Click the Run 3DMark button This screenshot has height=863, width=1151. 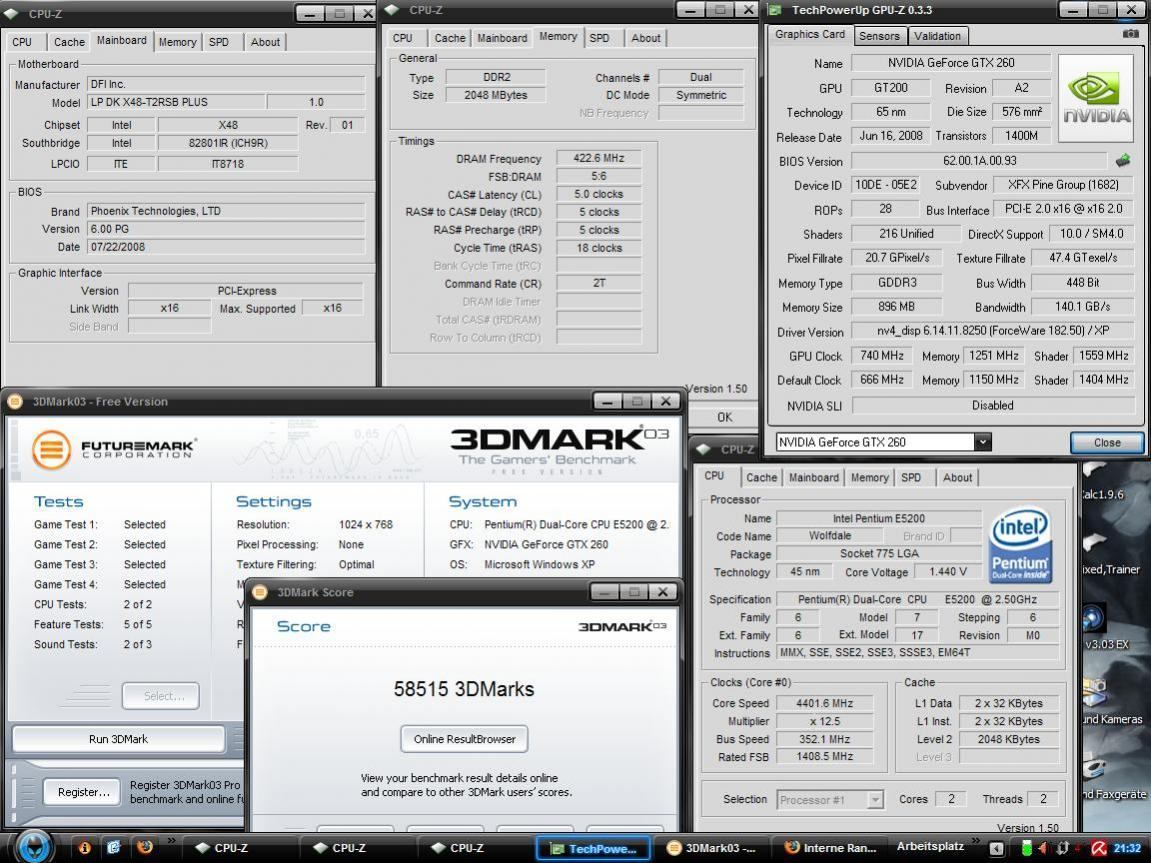pyautogui.click(x=118, y=739)
